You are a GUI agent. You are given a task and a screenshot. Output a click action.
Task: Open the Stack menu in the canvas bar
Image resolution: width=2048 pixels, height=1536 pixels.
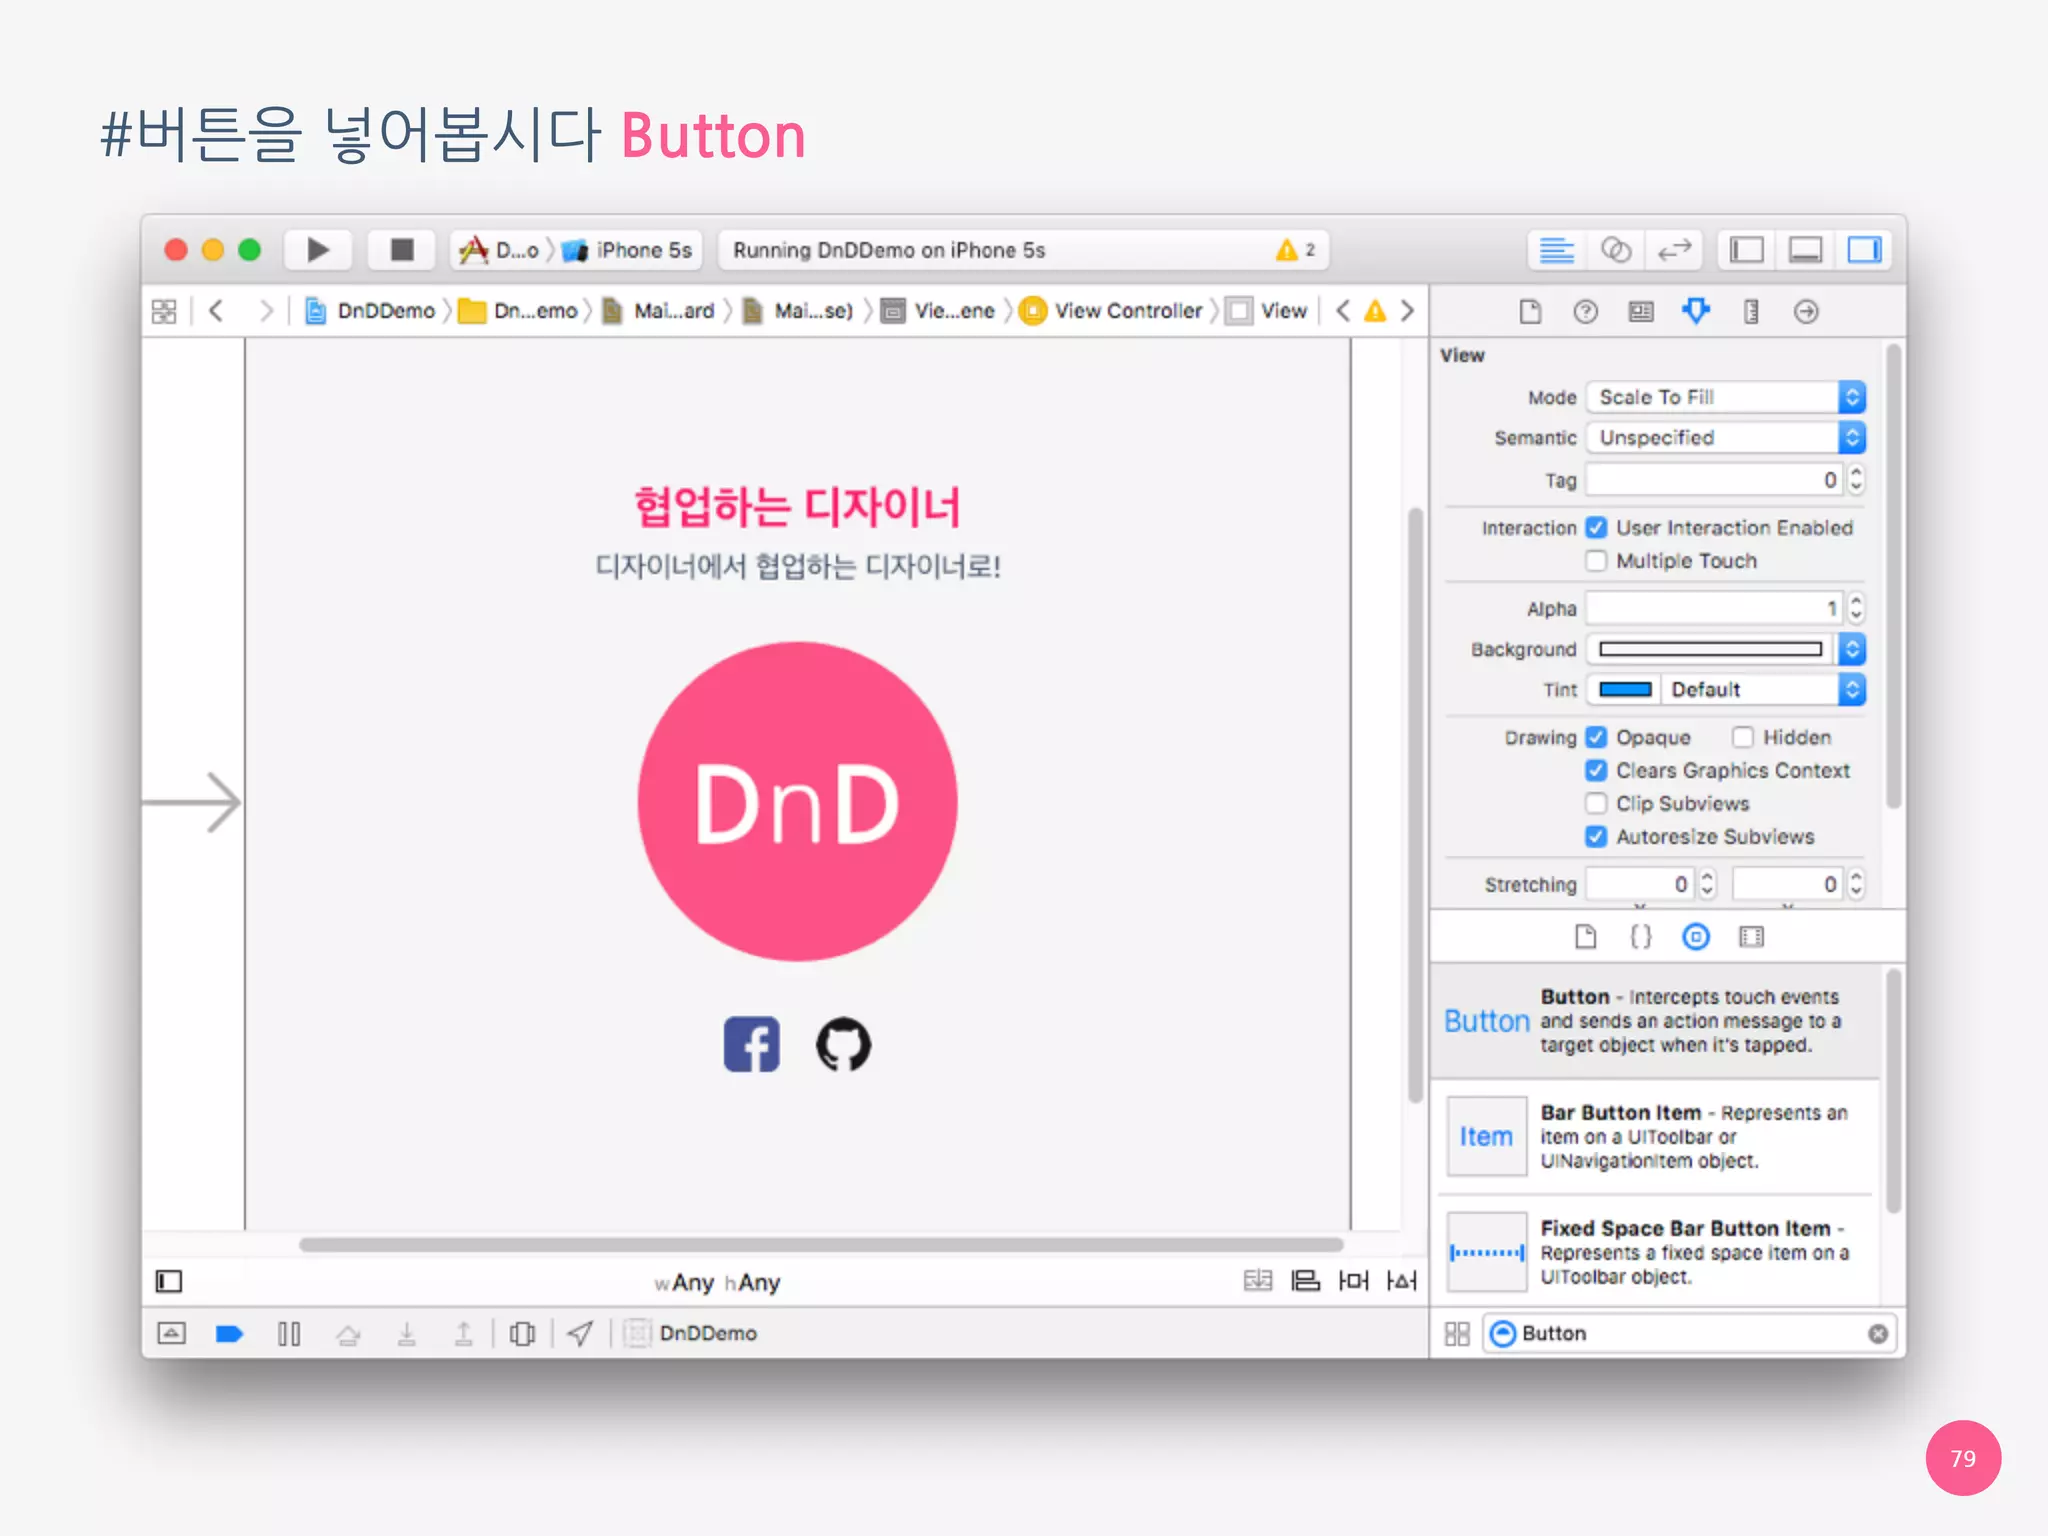[x=1257, y=1281]
